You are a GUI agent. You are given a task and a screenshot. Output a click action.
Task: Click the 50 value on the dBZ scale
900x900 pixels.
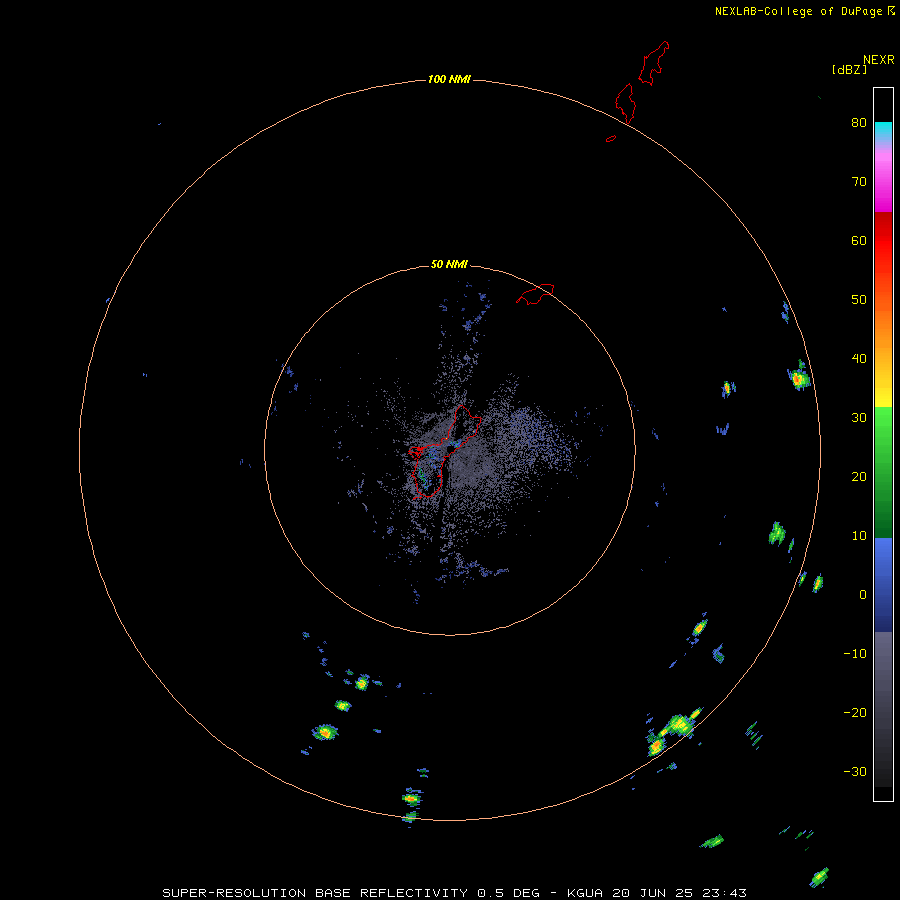859,300
